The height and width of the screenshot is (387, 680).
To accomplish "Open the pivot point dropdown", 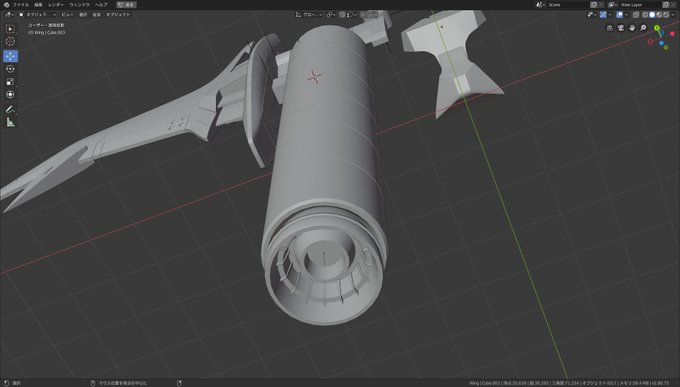I will point(331,15).
